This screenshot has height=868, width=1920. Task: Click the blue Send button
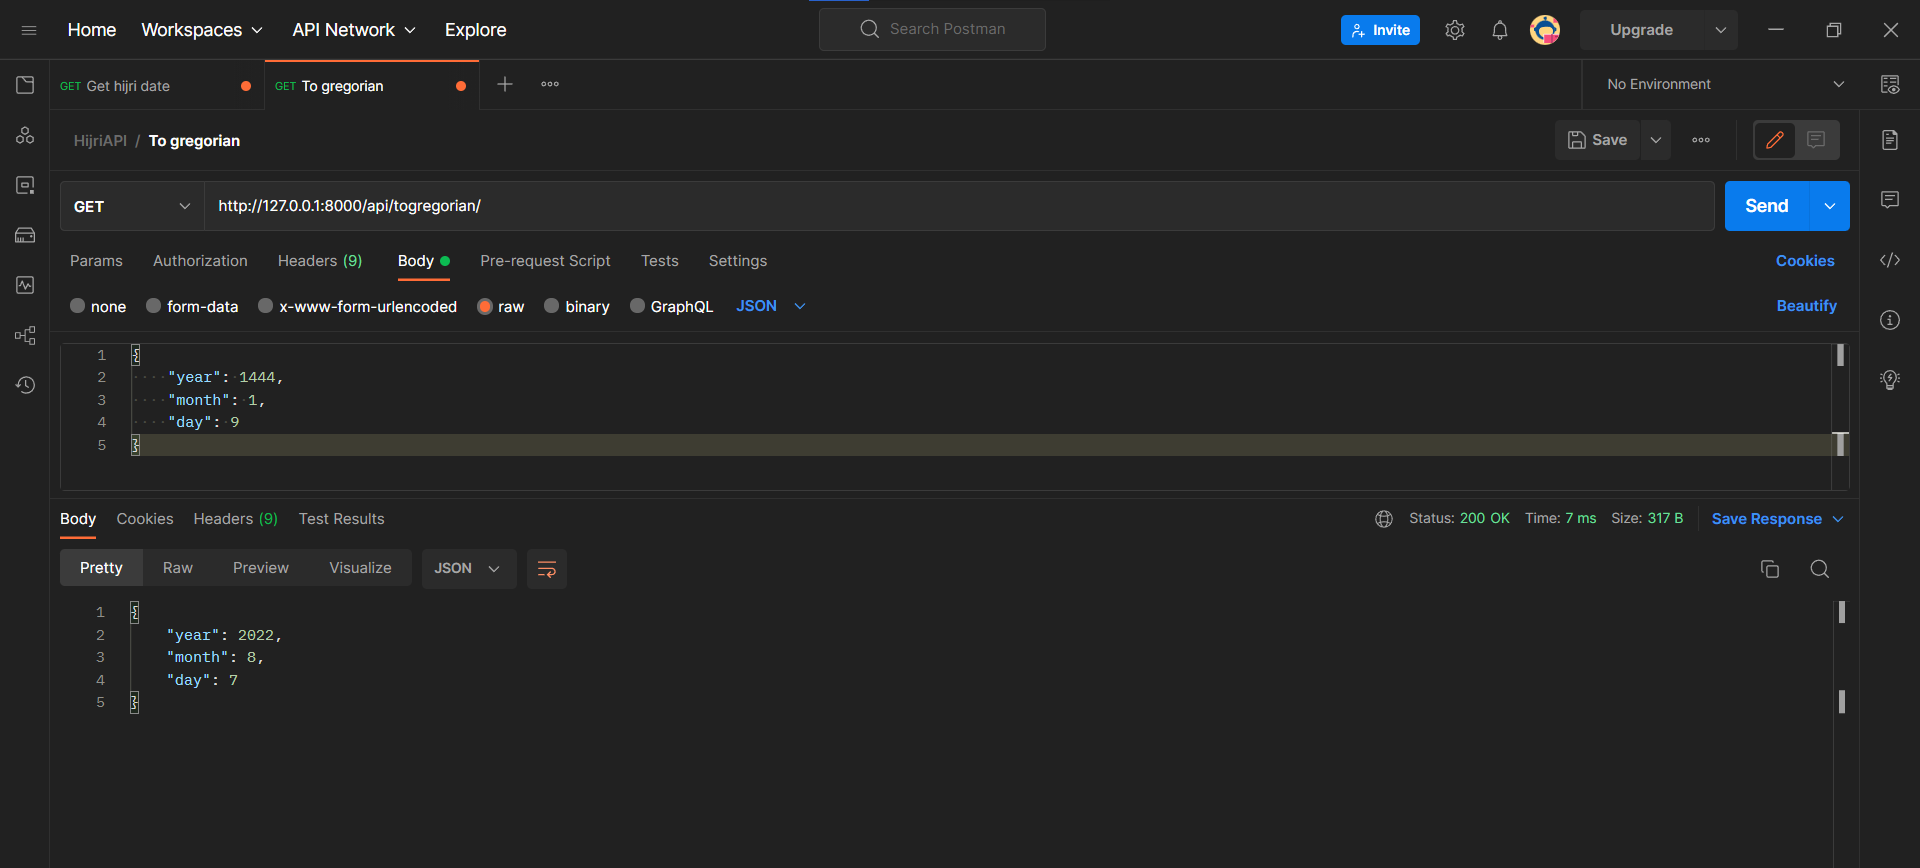coord(1767,206)
